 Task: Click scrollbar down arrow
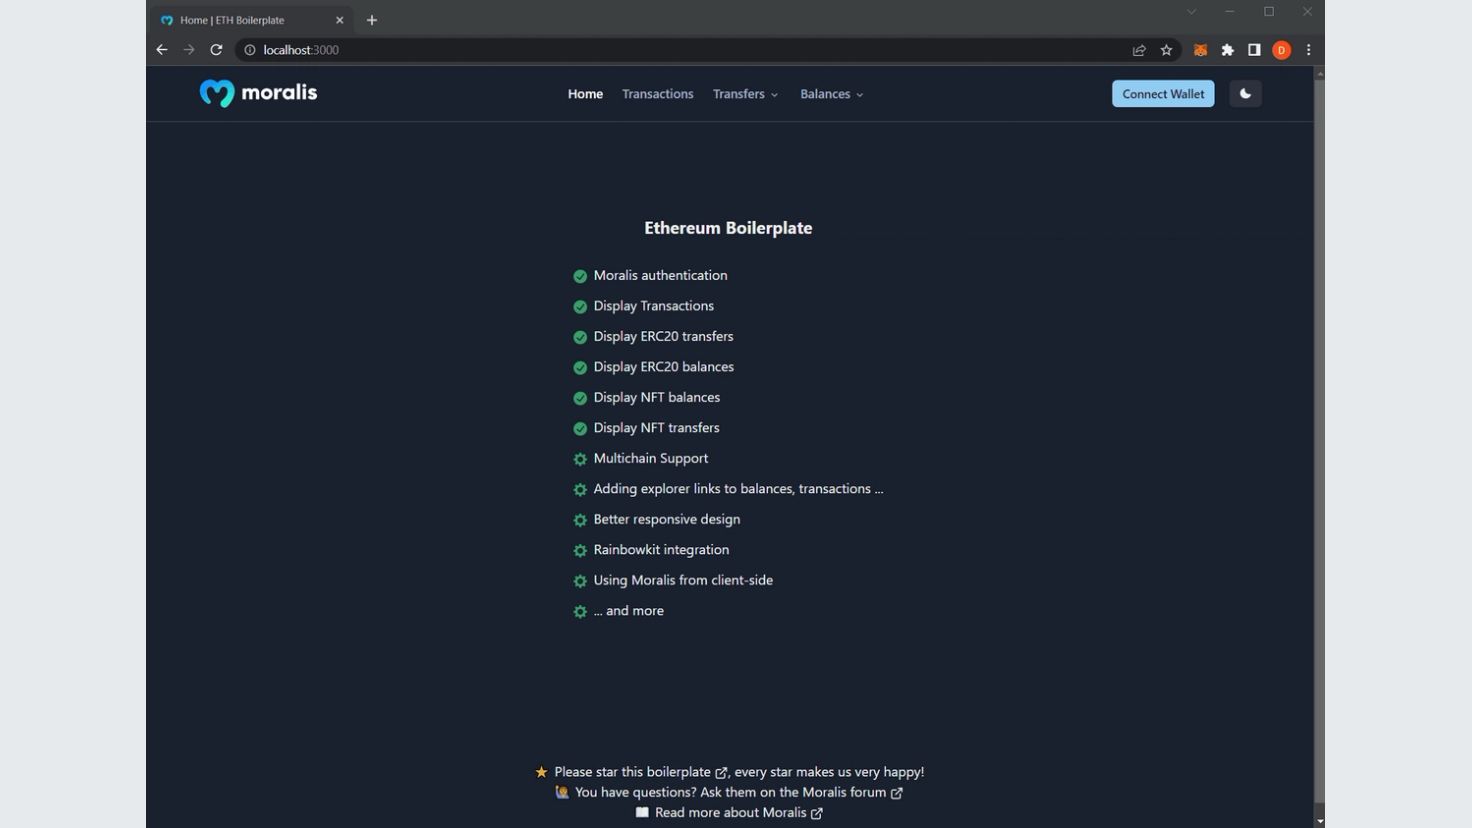[x=1320, y=821]
